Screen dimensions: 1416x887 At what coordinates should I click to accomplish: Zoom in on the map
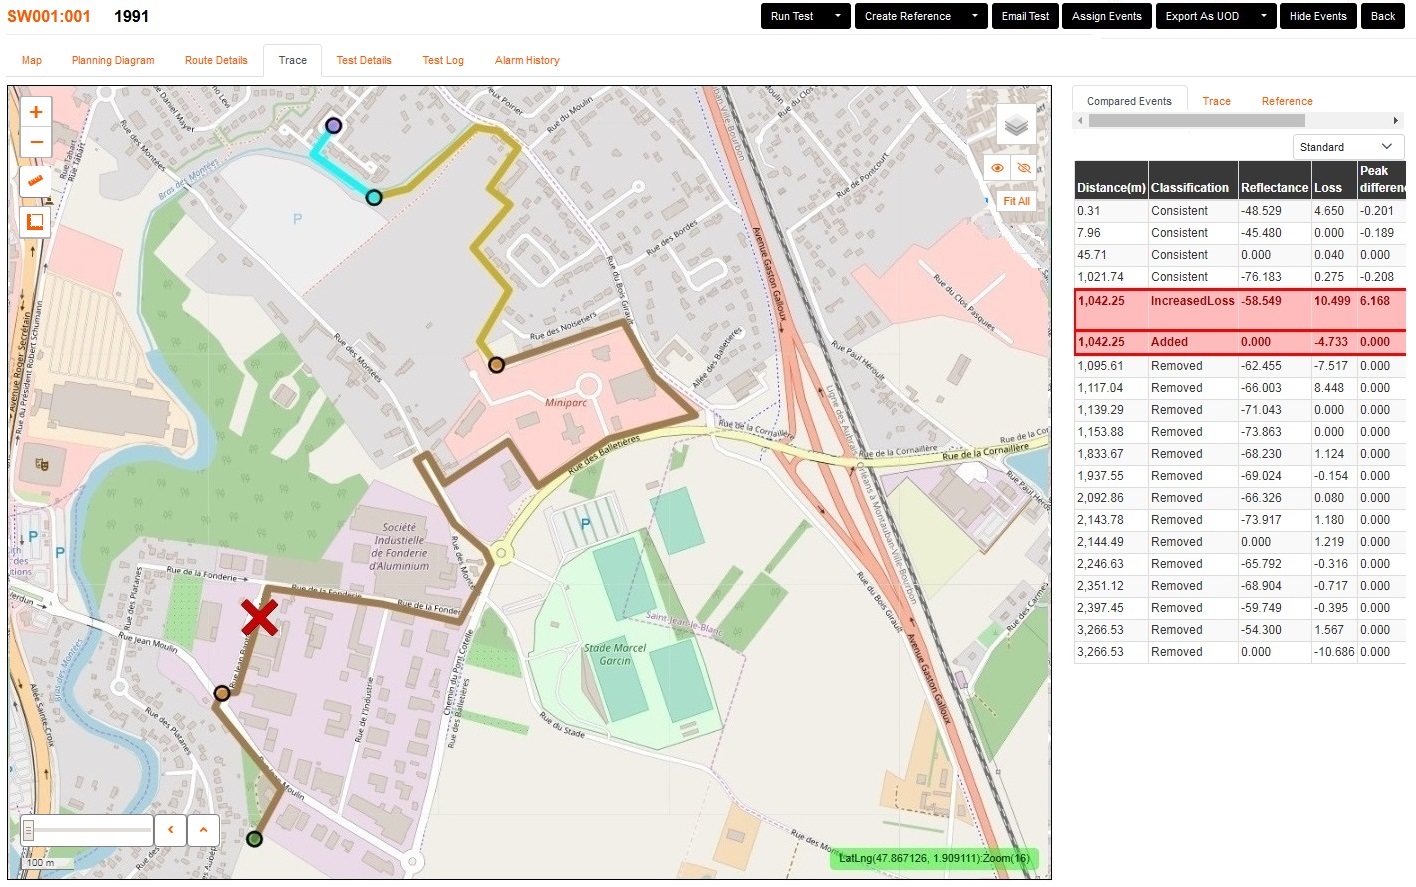(x=36, y=112)
